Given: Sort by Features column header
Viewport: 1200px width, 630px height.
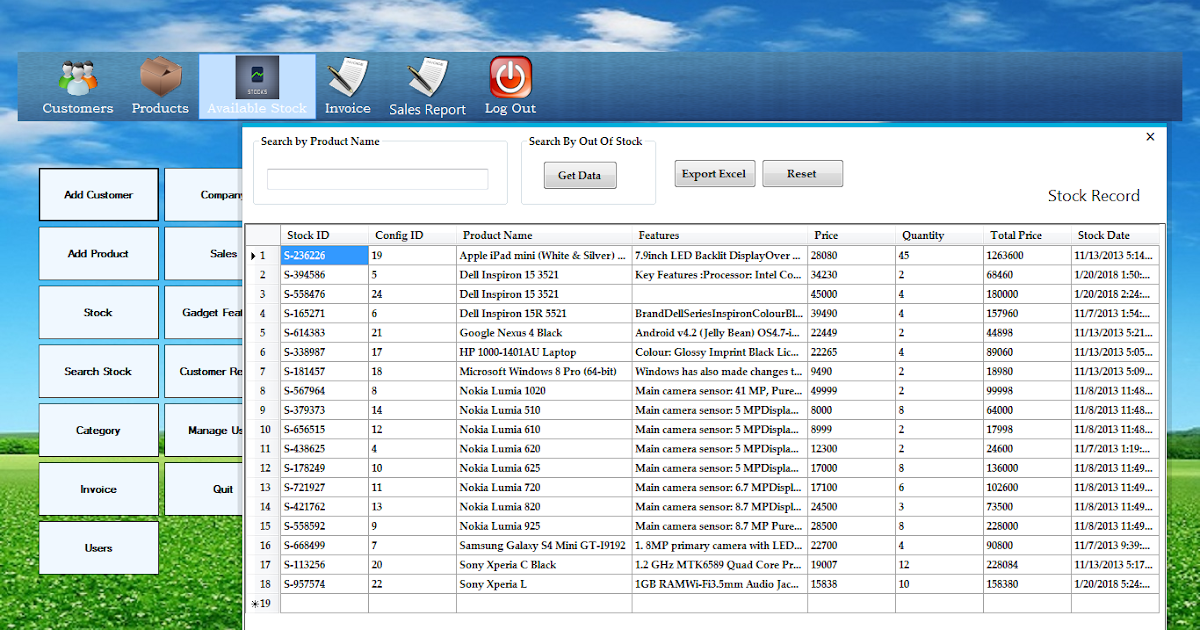Looking at the screenshot, I should (720, 236).
